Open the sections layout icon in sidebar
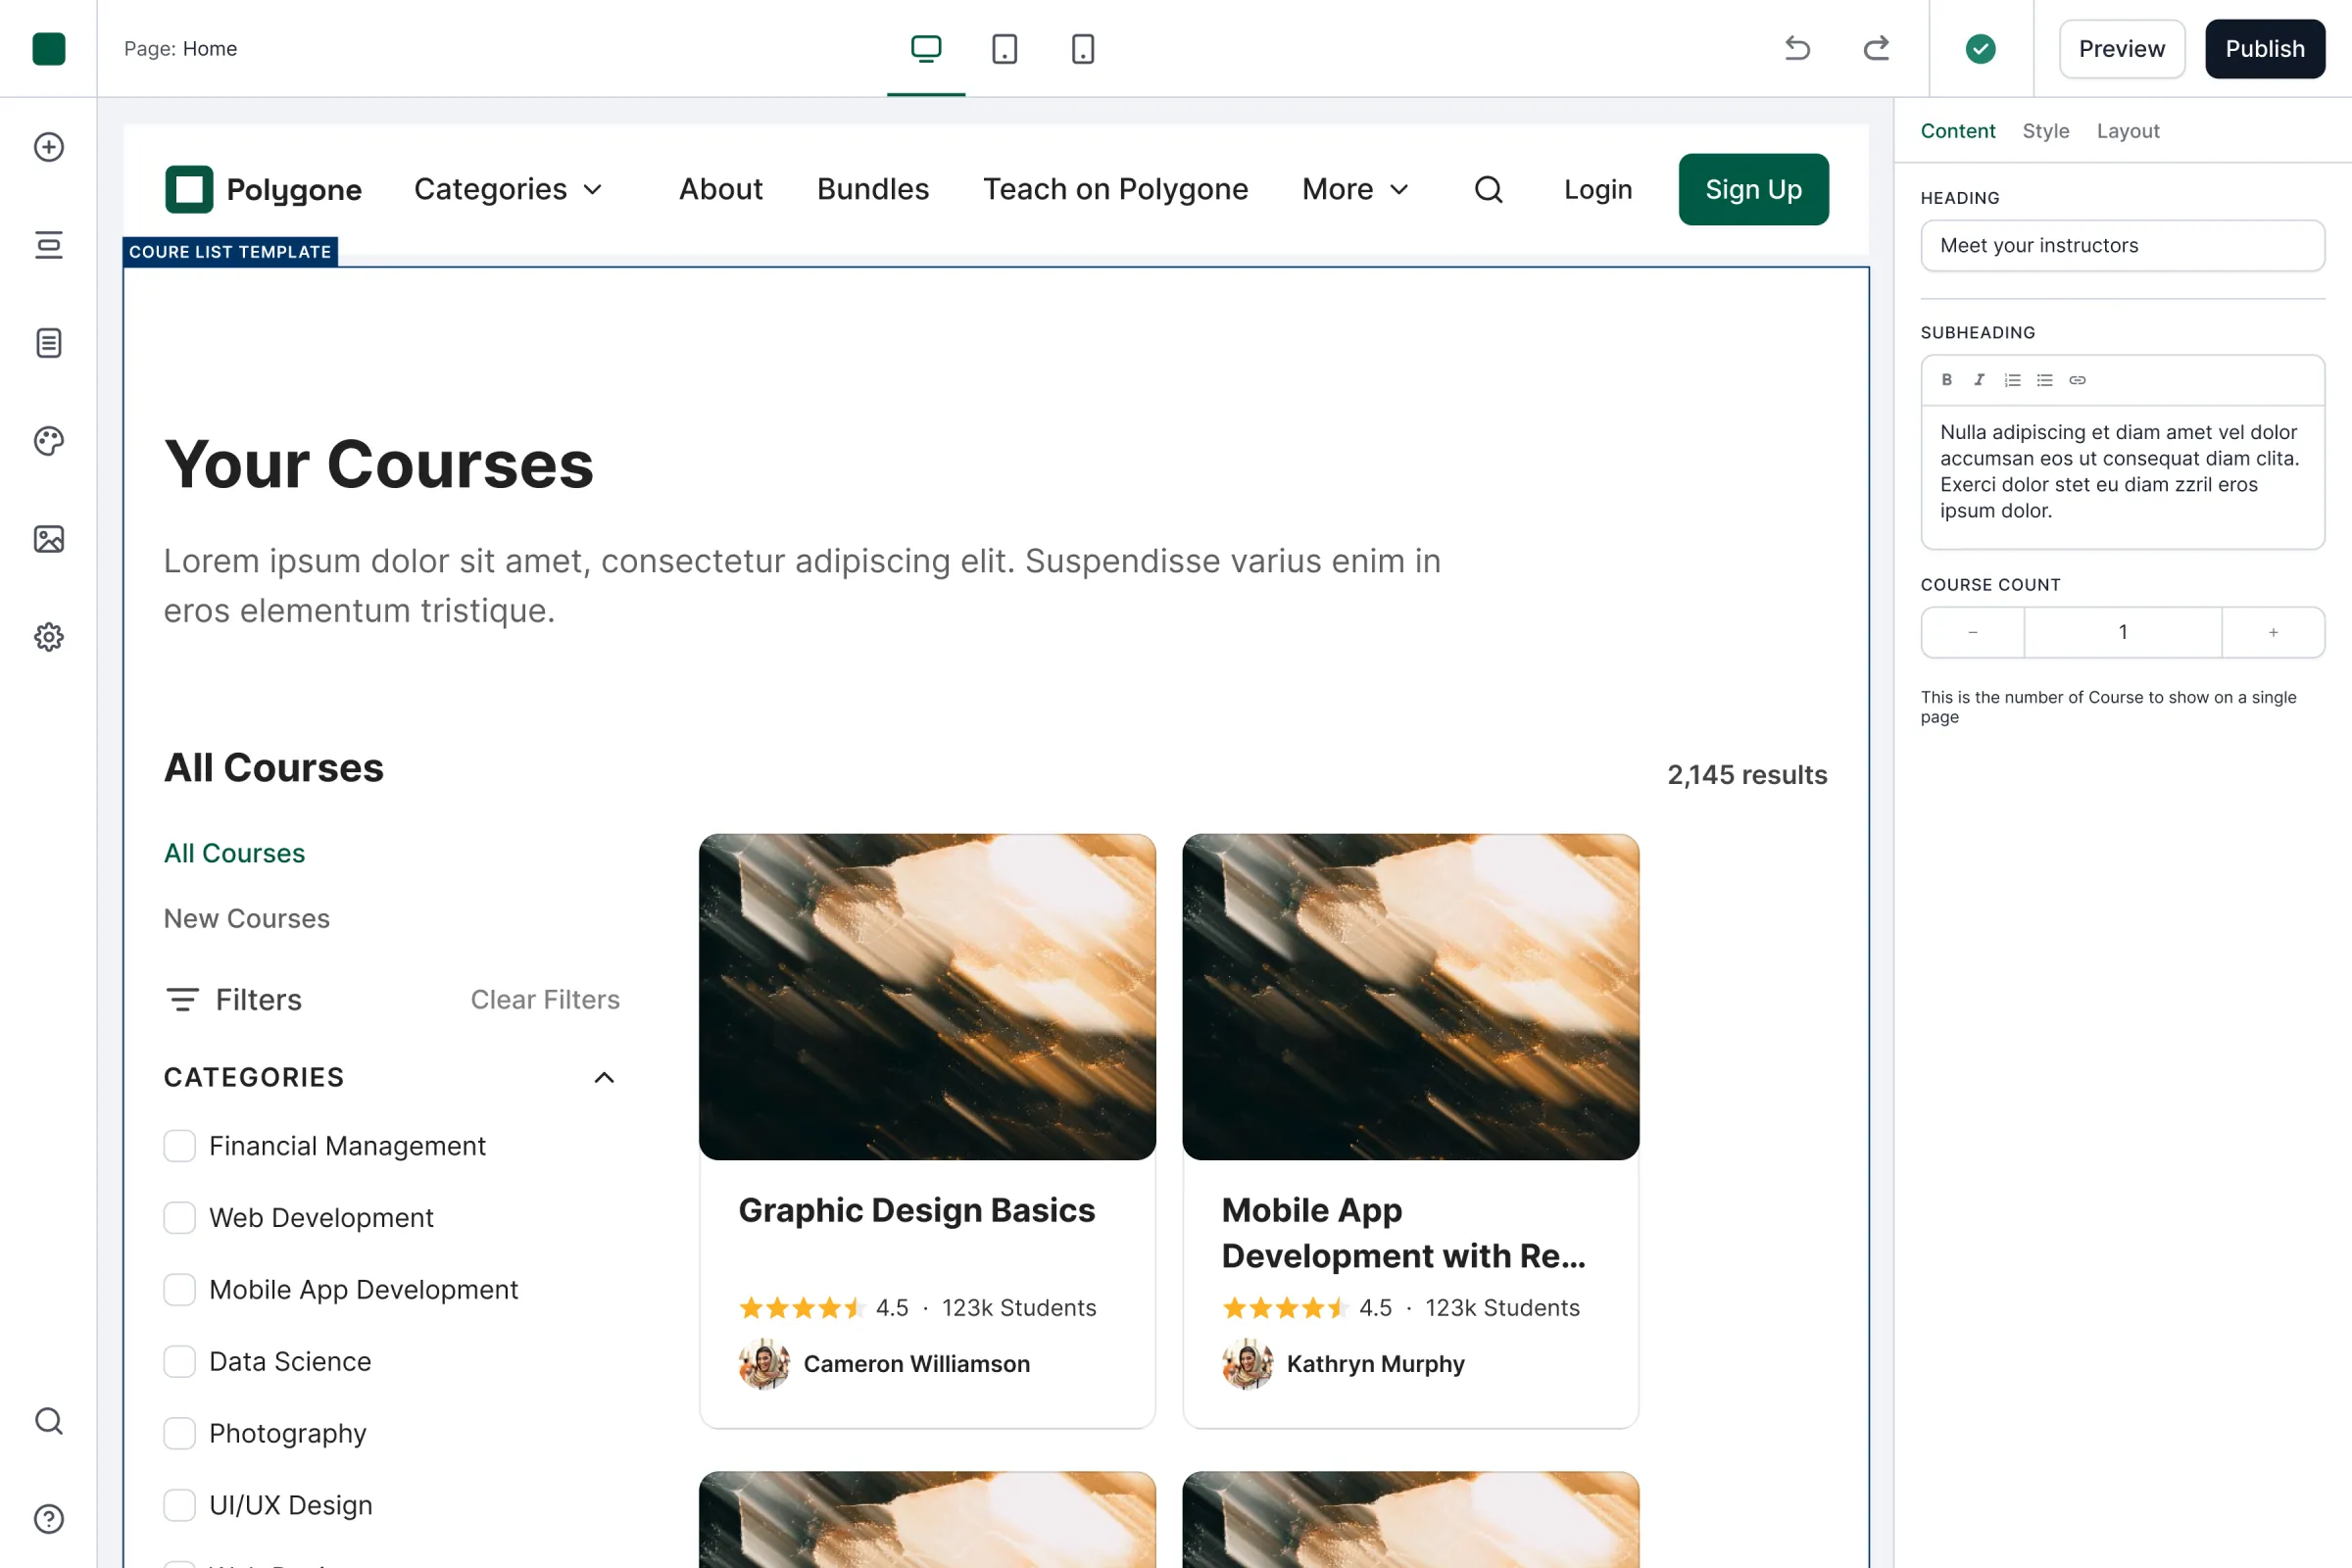This screenshot has width=2352, height=1568. click(x=48, y=245)
